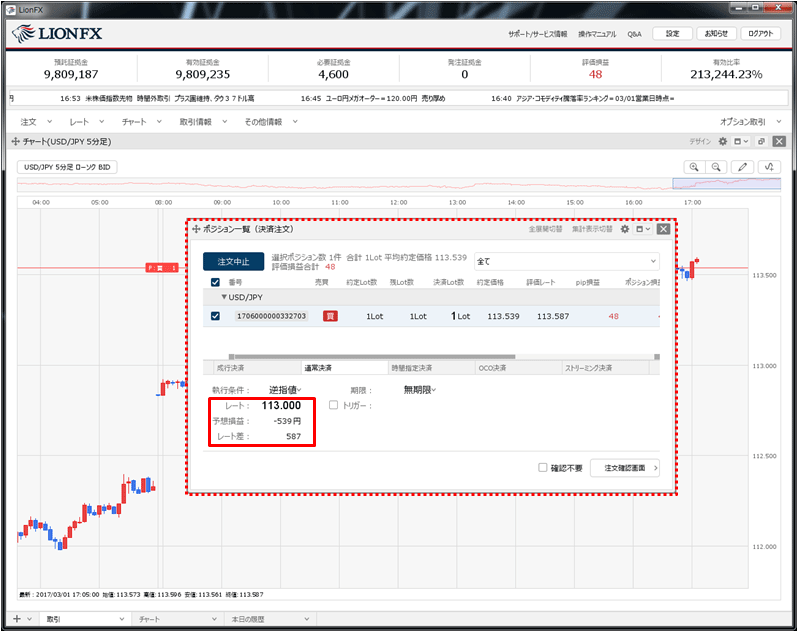Viewport: 798px width, 632px height.
Task: Zoom in on the chart with the magnifier plus icon
Action: pyautogui.click(x=694, y=167)
